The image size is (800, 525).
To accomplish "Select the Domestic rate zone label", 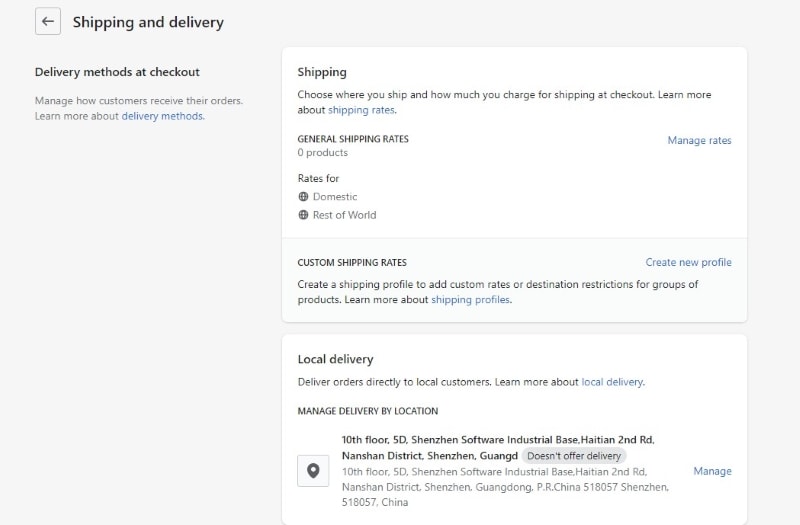I will (x=335, y=197).
